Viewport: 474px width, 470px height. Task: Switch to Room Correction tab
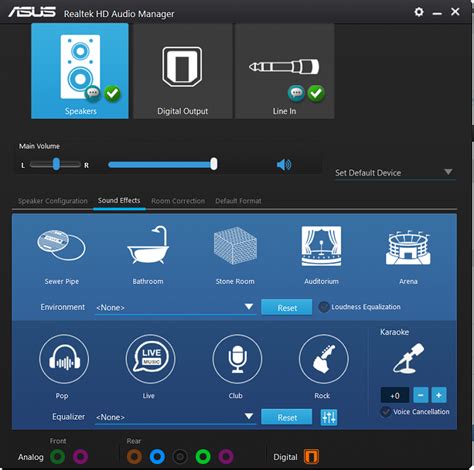(178, 201)
